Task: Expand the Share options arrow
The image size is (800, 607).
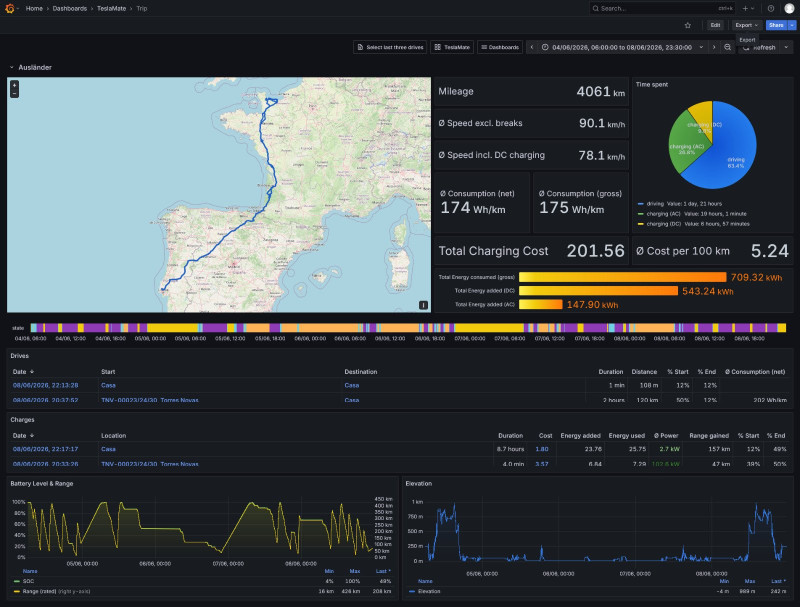Action: (792, 25)
